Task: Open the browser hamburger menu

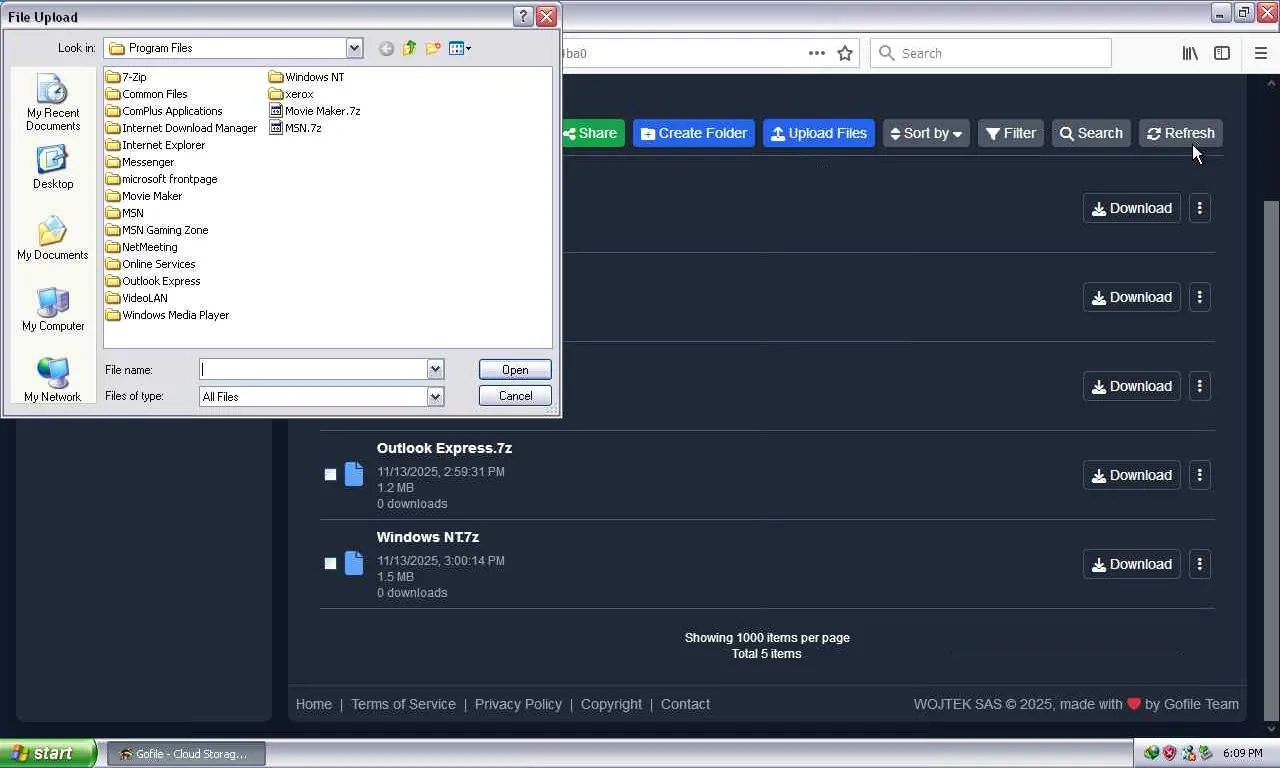Action: 1260,53
